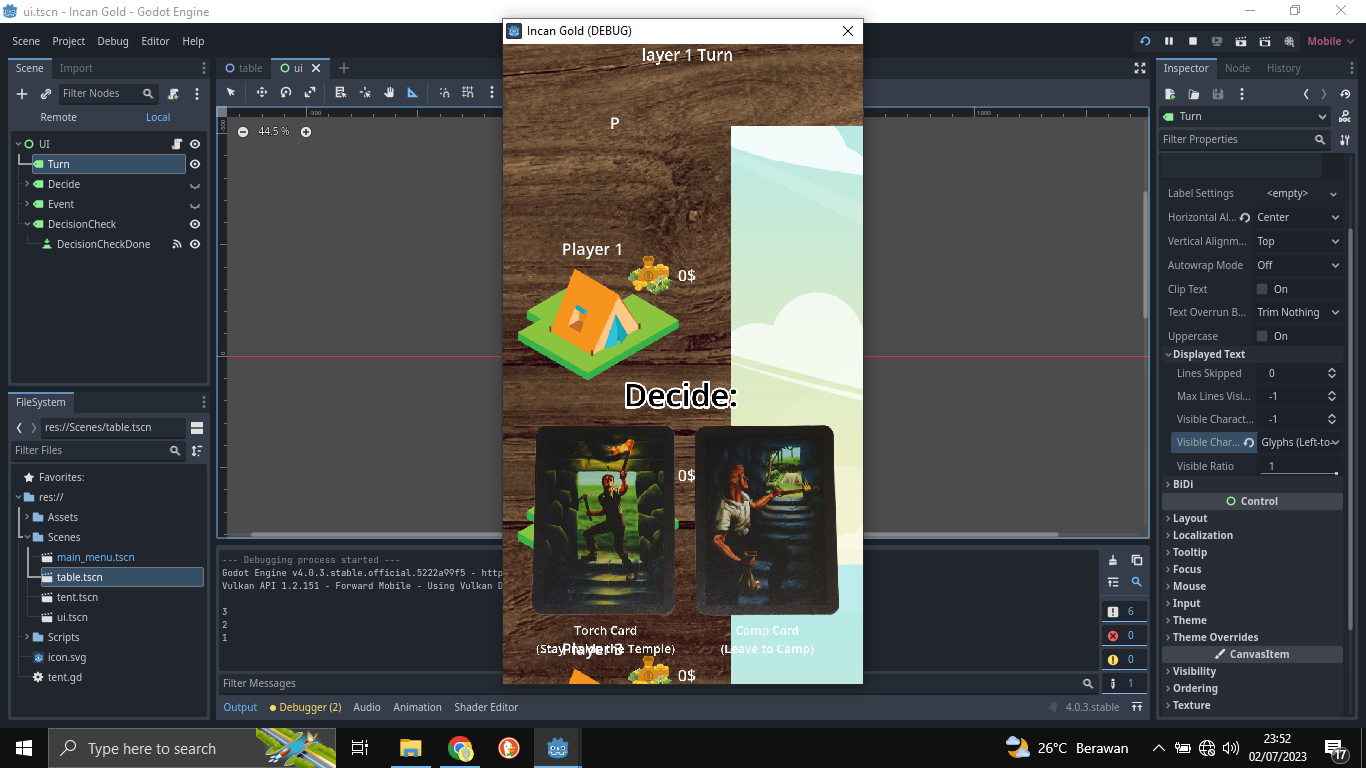Switch to the Remote scene tree view

pyautogui.click(x=58, y=117)
